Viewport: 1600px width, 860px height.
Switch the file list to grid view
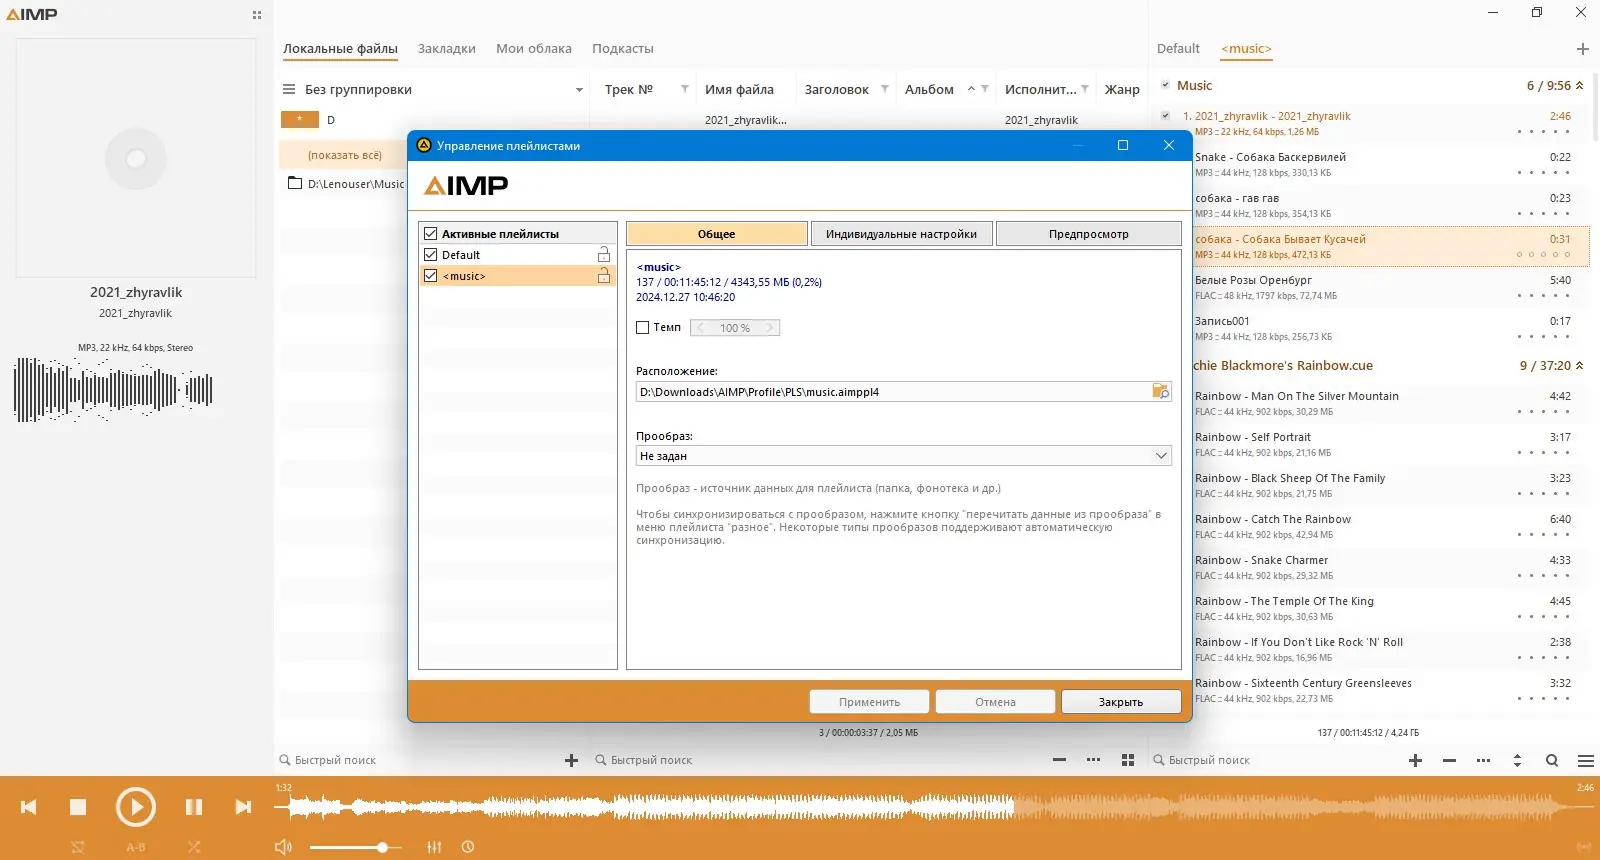[x=1128, y=760]
